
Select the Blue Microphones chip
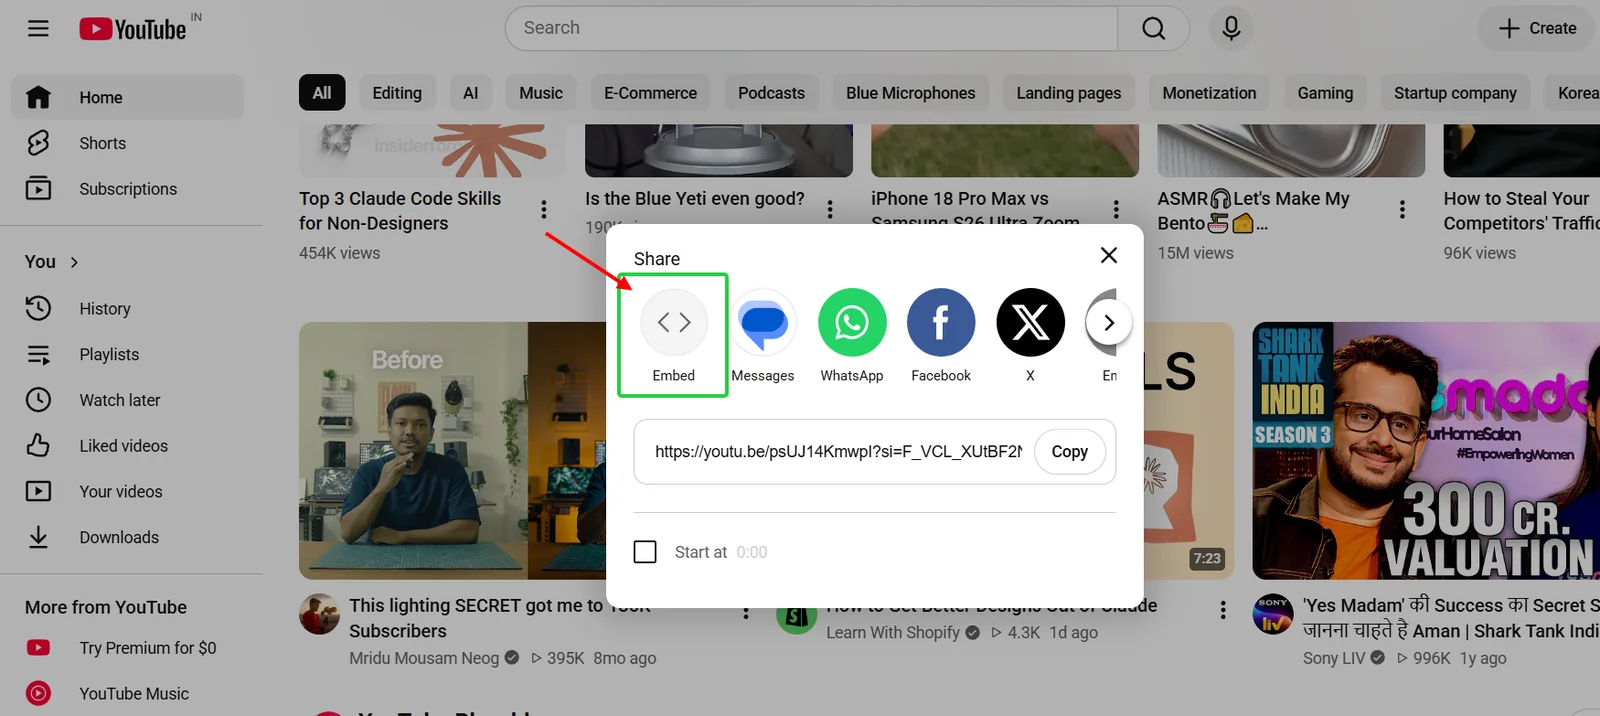910,93
